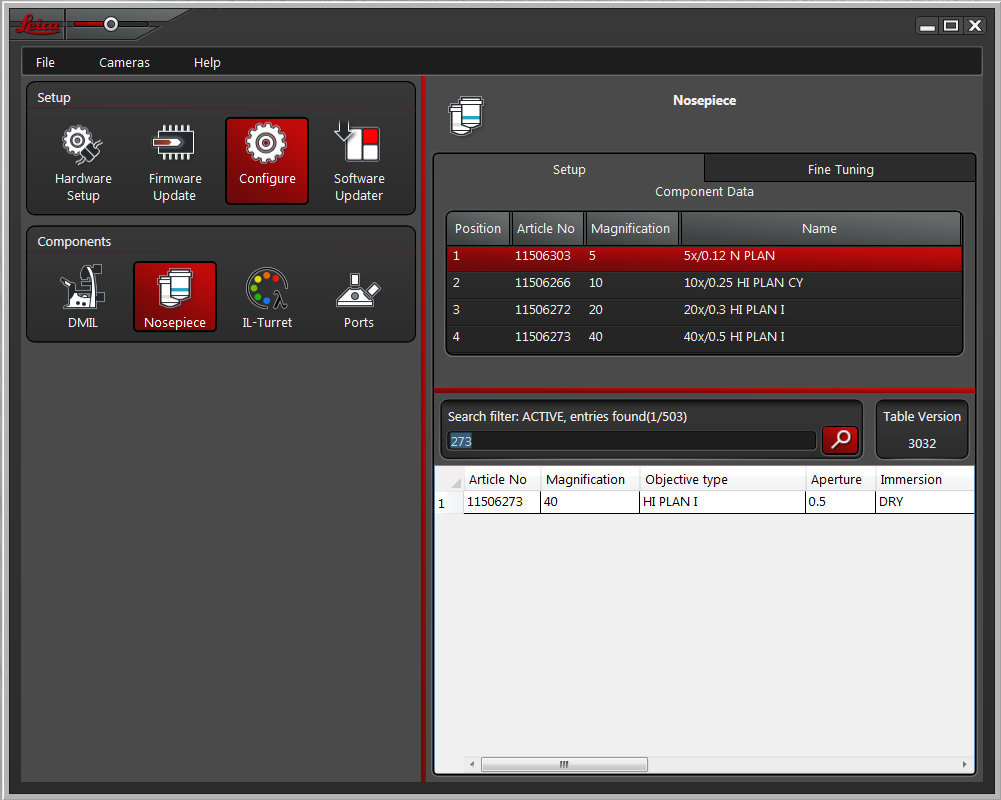Open the Ports component settings
The width and height of the screenshot is (1001, 800).
(359, 297)
